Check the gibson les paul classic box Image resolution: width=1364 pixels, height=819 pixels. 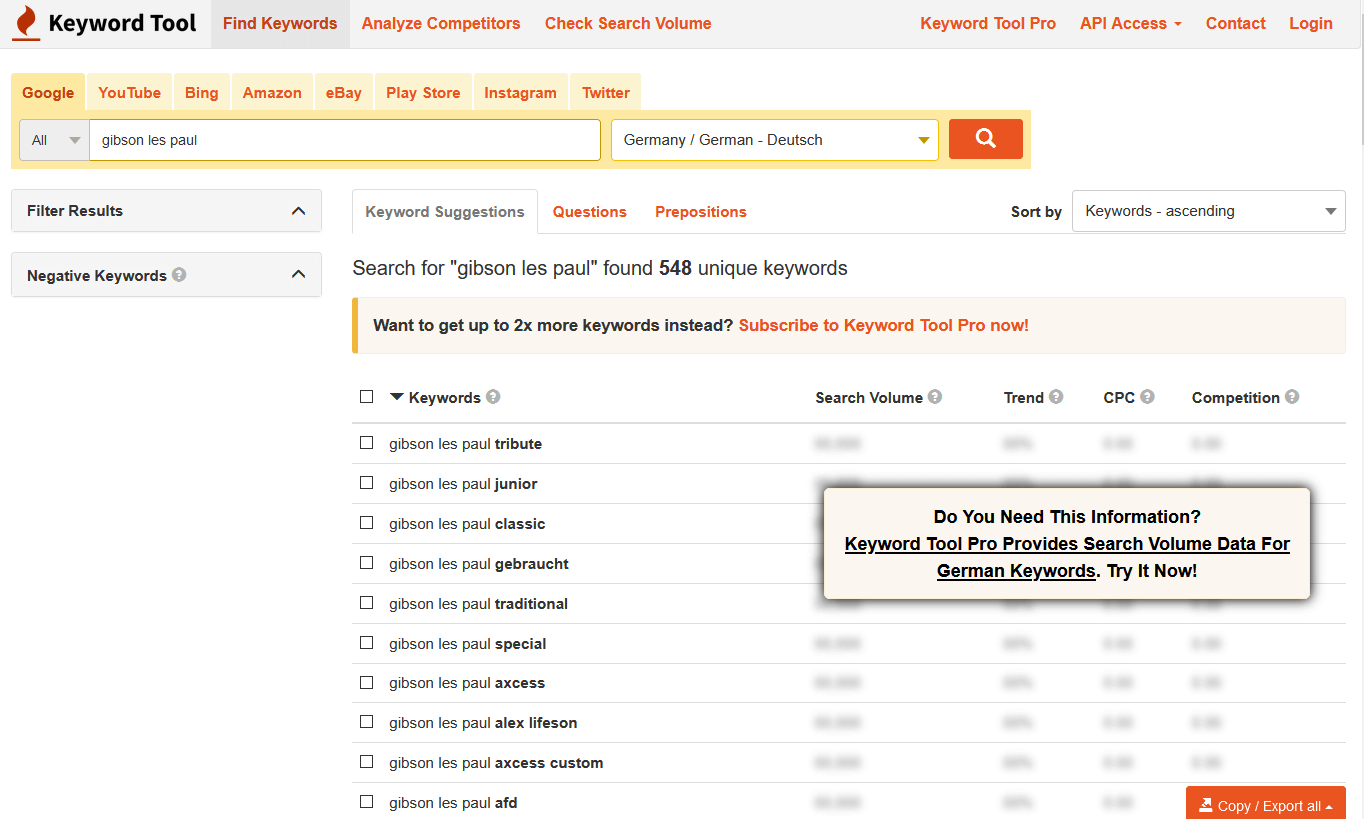click(x=366, y=523)
